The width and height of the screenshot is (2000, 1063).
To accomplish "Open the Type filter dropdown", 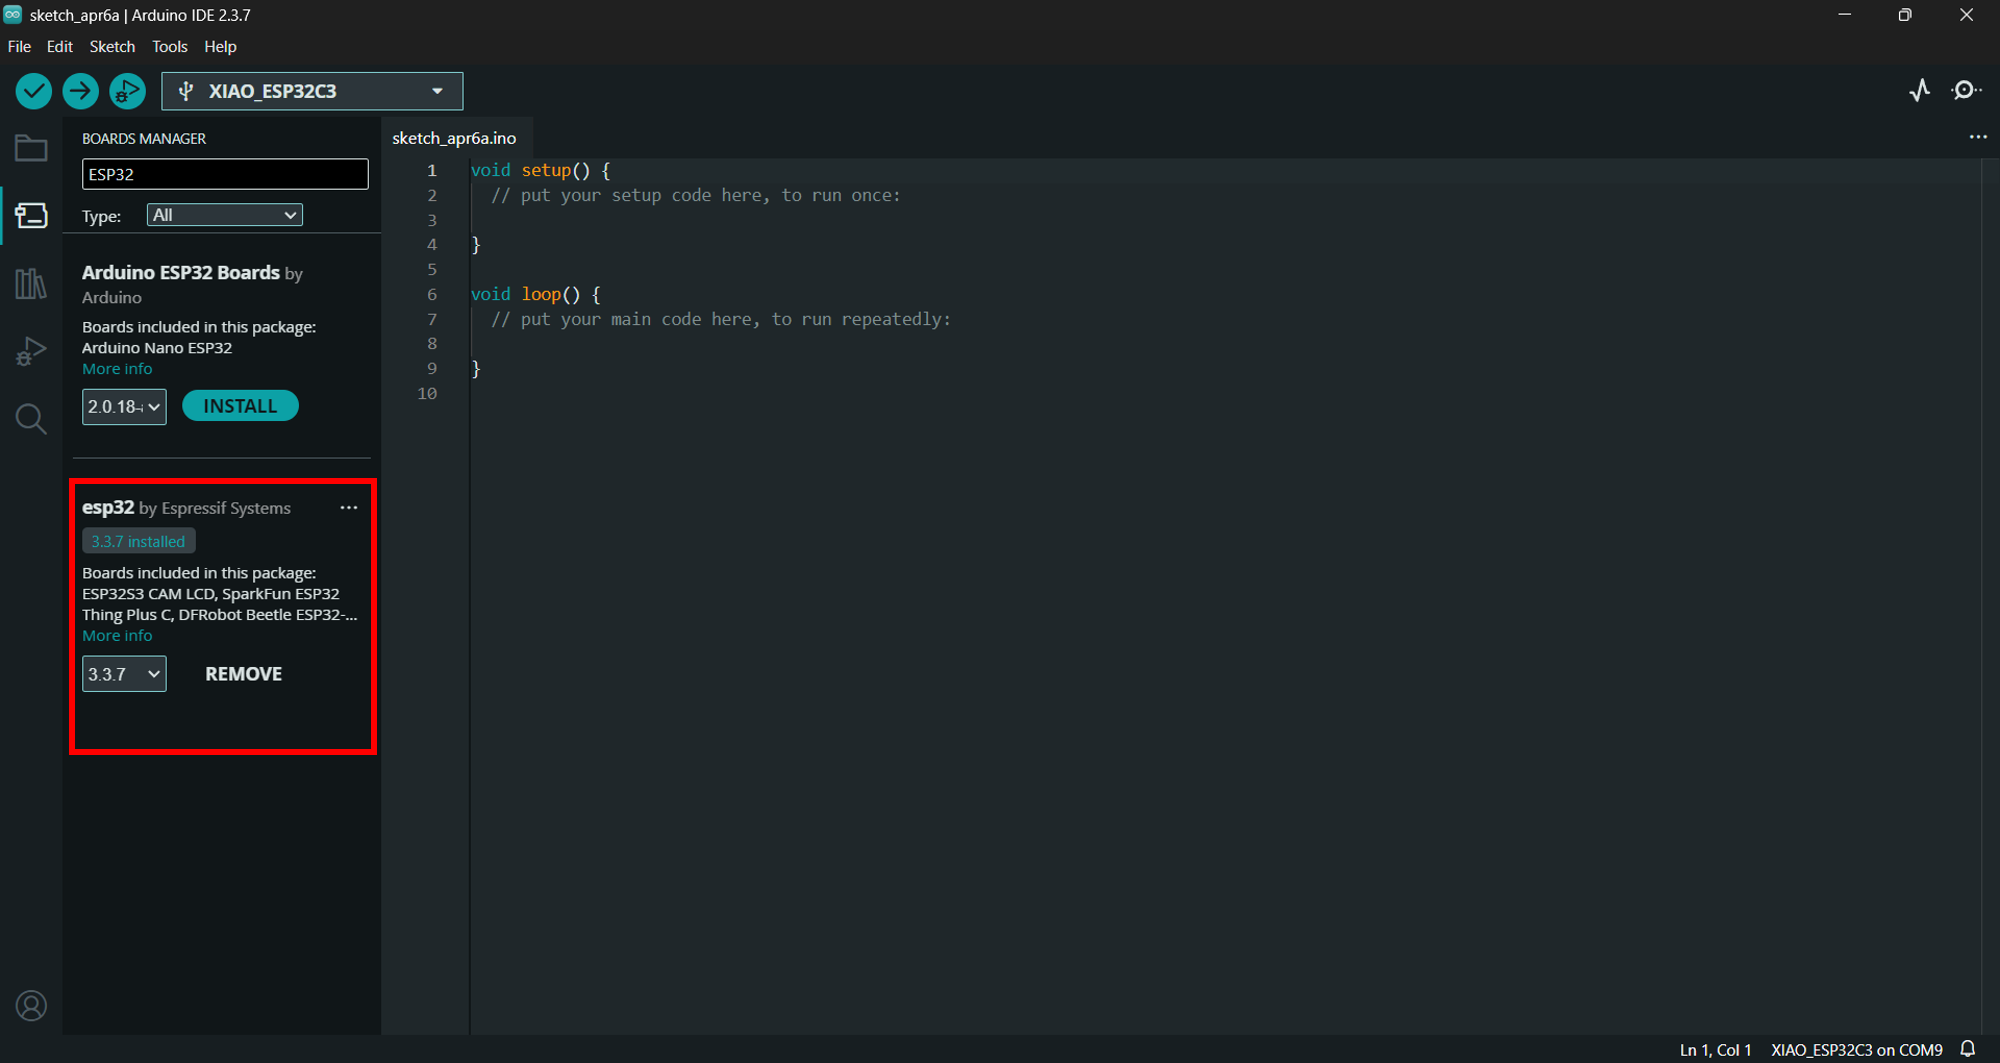I will [x=224, y=215].
